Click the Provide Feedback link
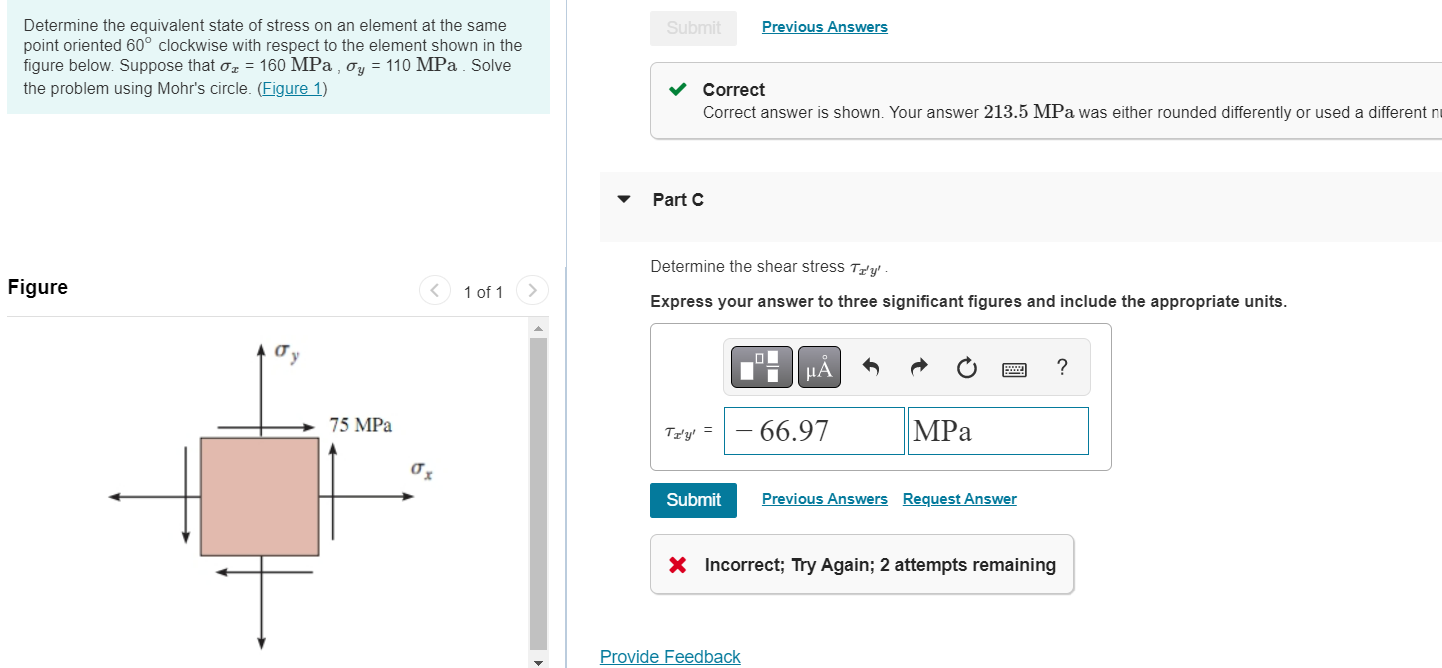 (x=670, y=657)
